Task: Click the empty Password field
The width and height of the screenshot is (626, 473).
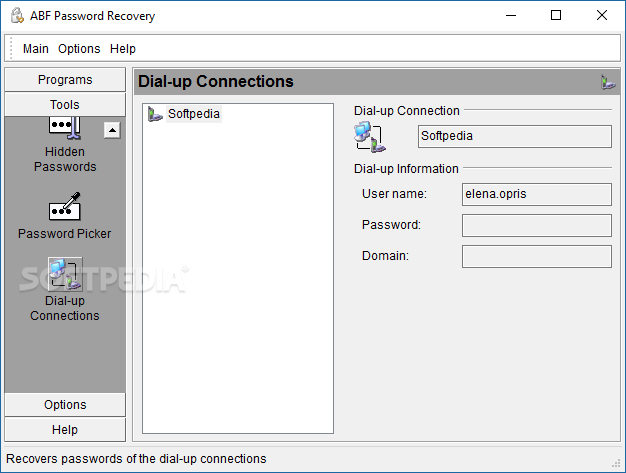Action: point(537,226)
